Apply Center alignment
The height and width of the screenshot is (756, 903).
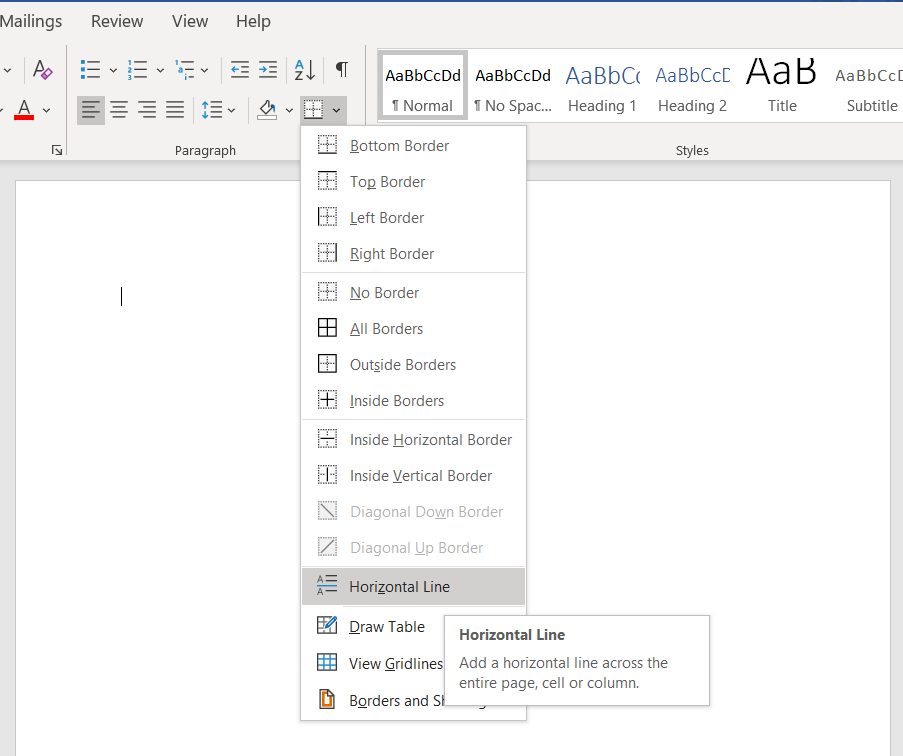click(119, 110)
